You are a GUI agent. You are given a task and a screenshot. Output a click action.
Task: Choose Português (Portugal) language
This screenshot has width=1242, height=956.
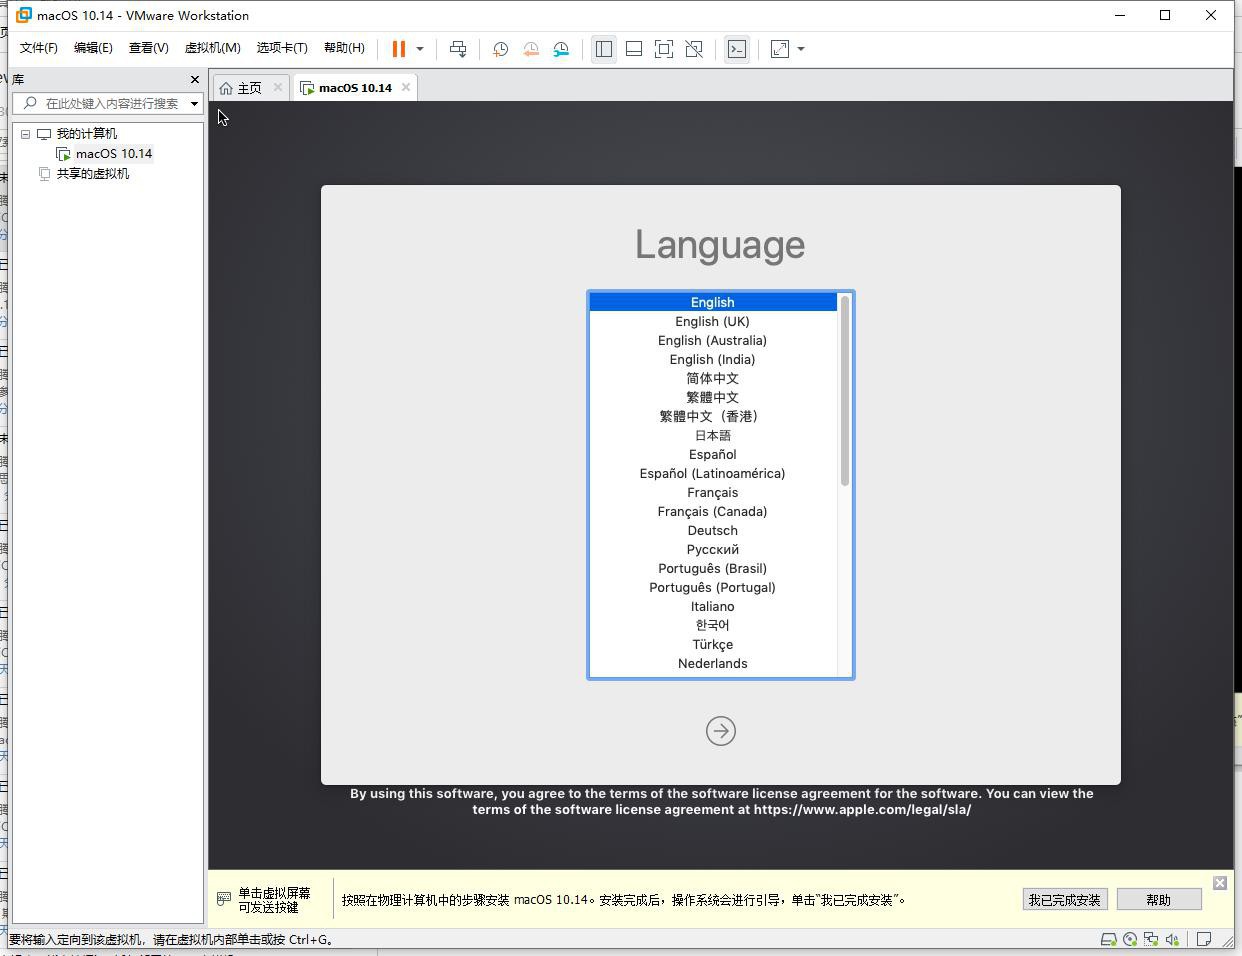(x=713, y=587)
